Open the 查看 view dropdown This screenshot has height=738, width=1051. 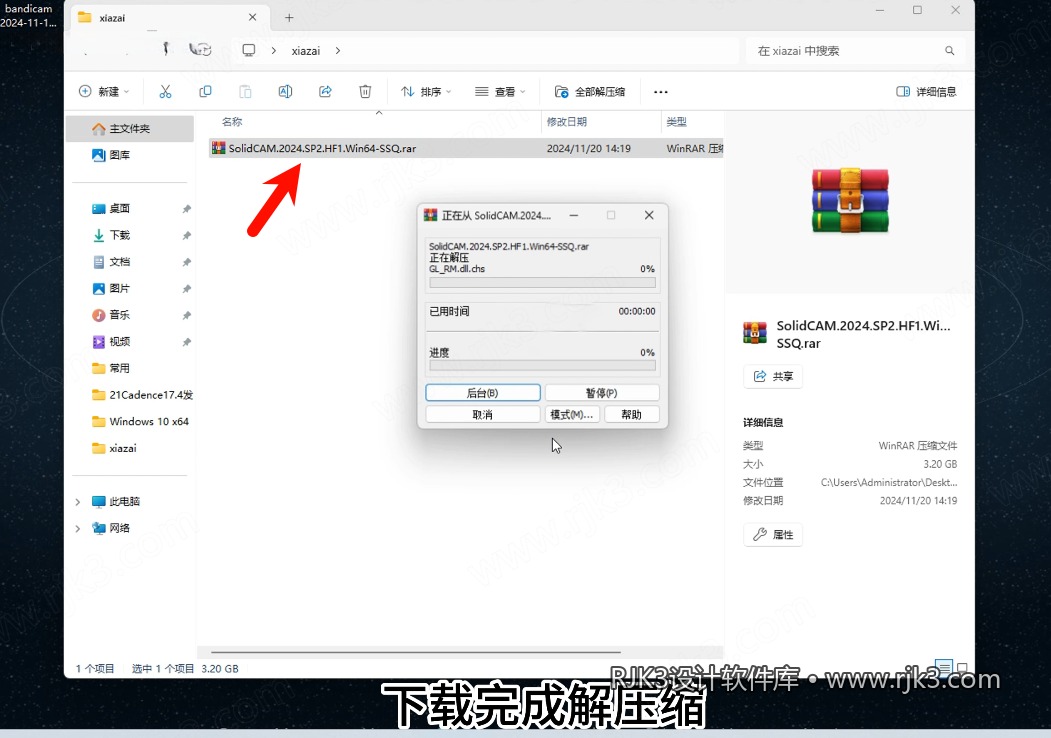pos(500,92)
